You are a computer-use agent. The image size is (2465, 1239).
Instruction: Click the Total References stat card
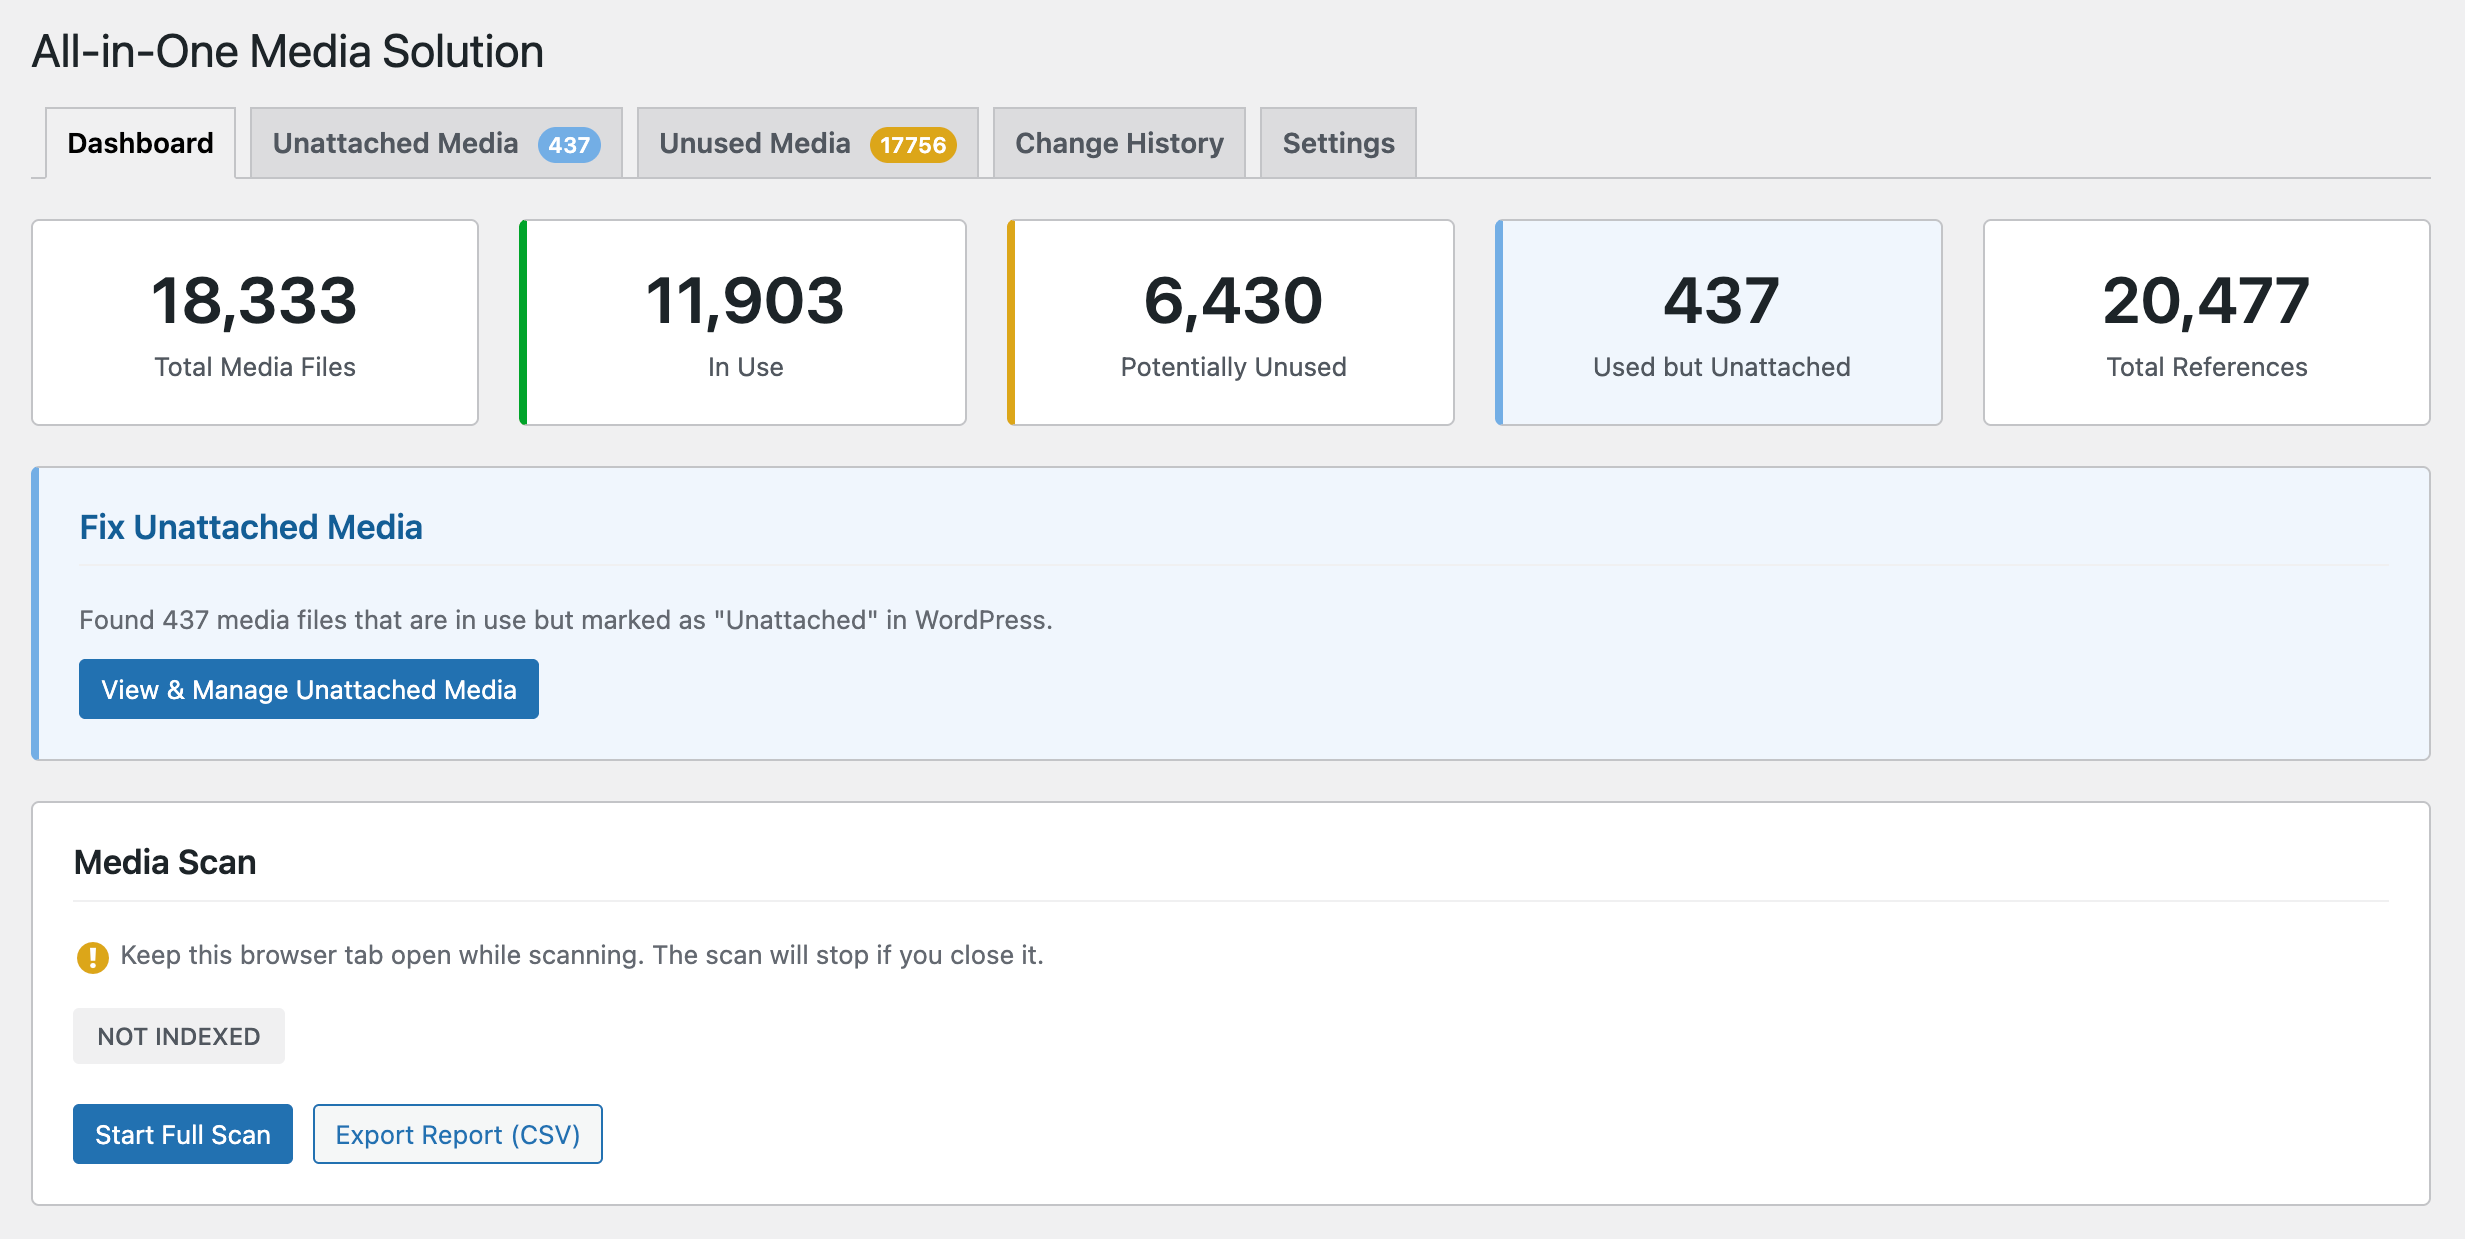(2206, 322)
